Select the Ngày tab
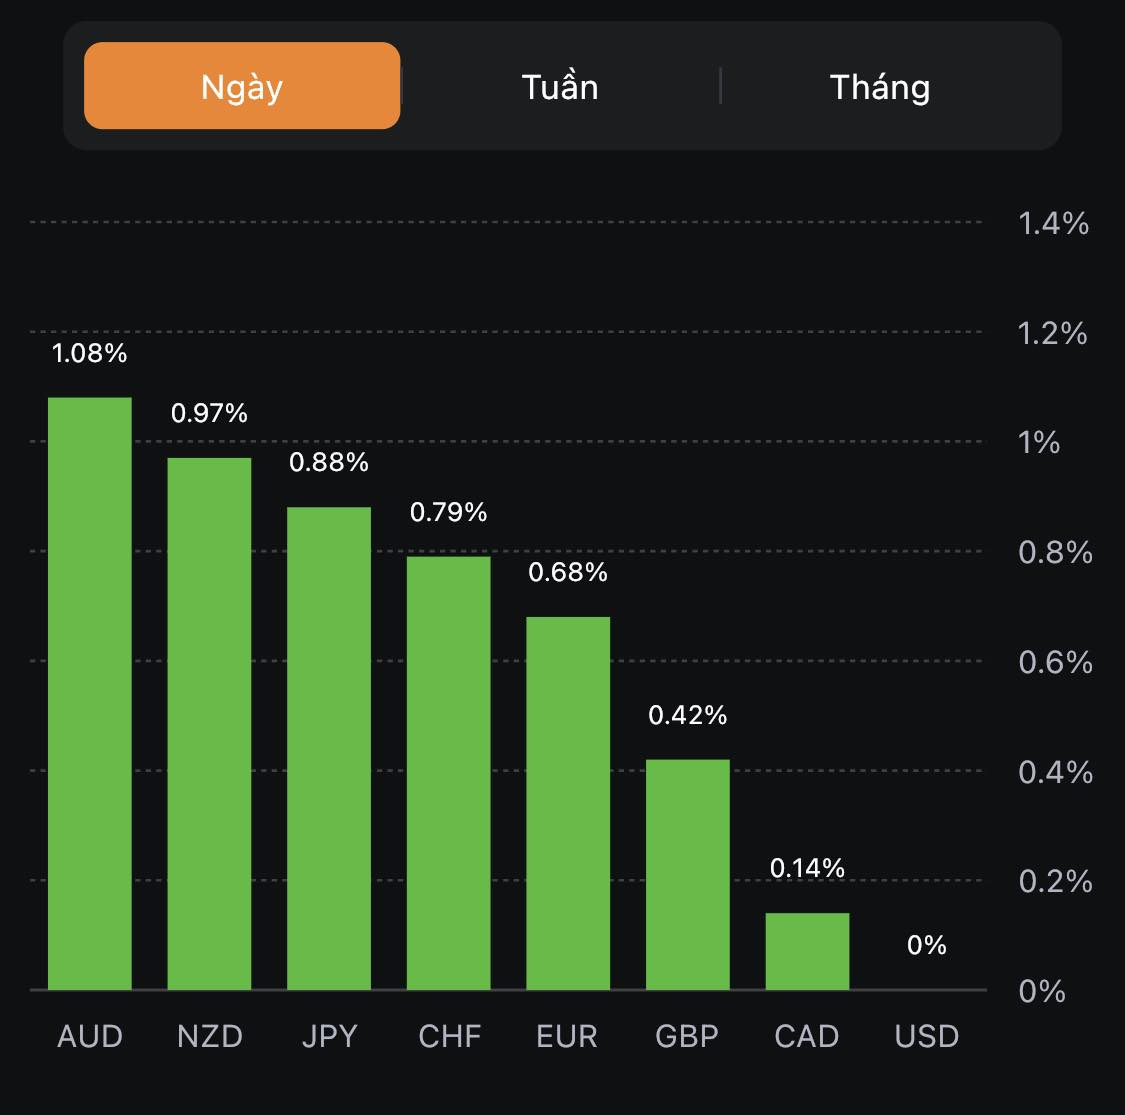1125x1115 pixels. [242, 86]
